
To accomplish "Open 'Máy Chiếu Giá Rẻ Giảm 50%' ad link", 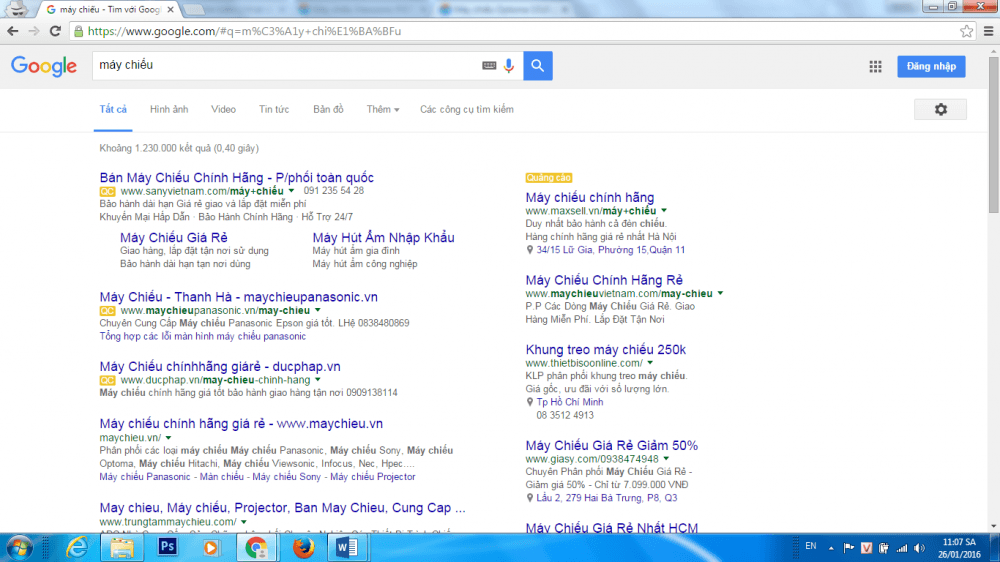I will coord(612,445).
